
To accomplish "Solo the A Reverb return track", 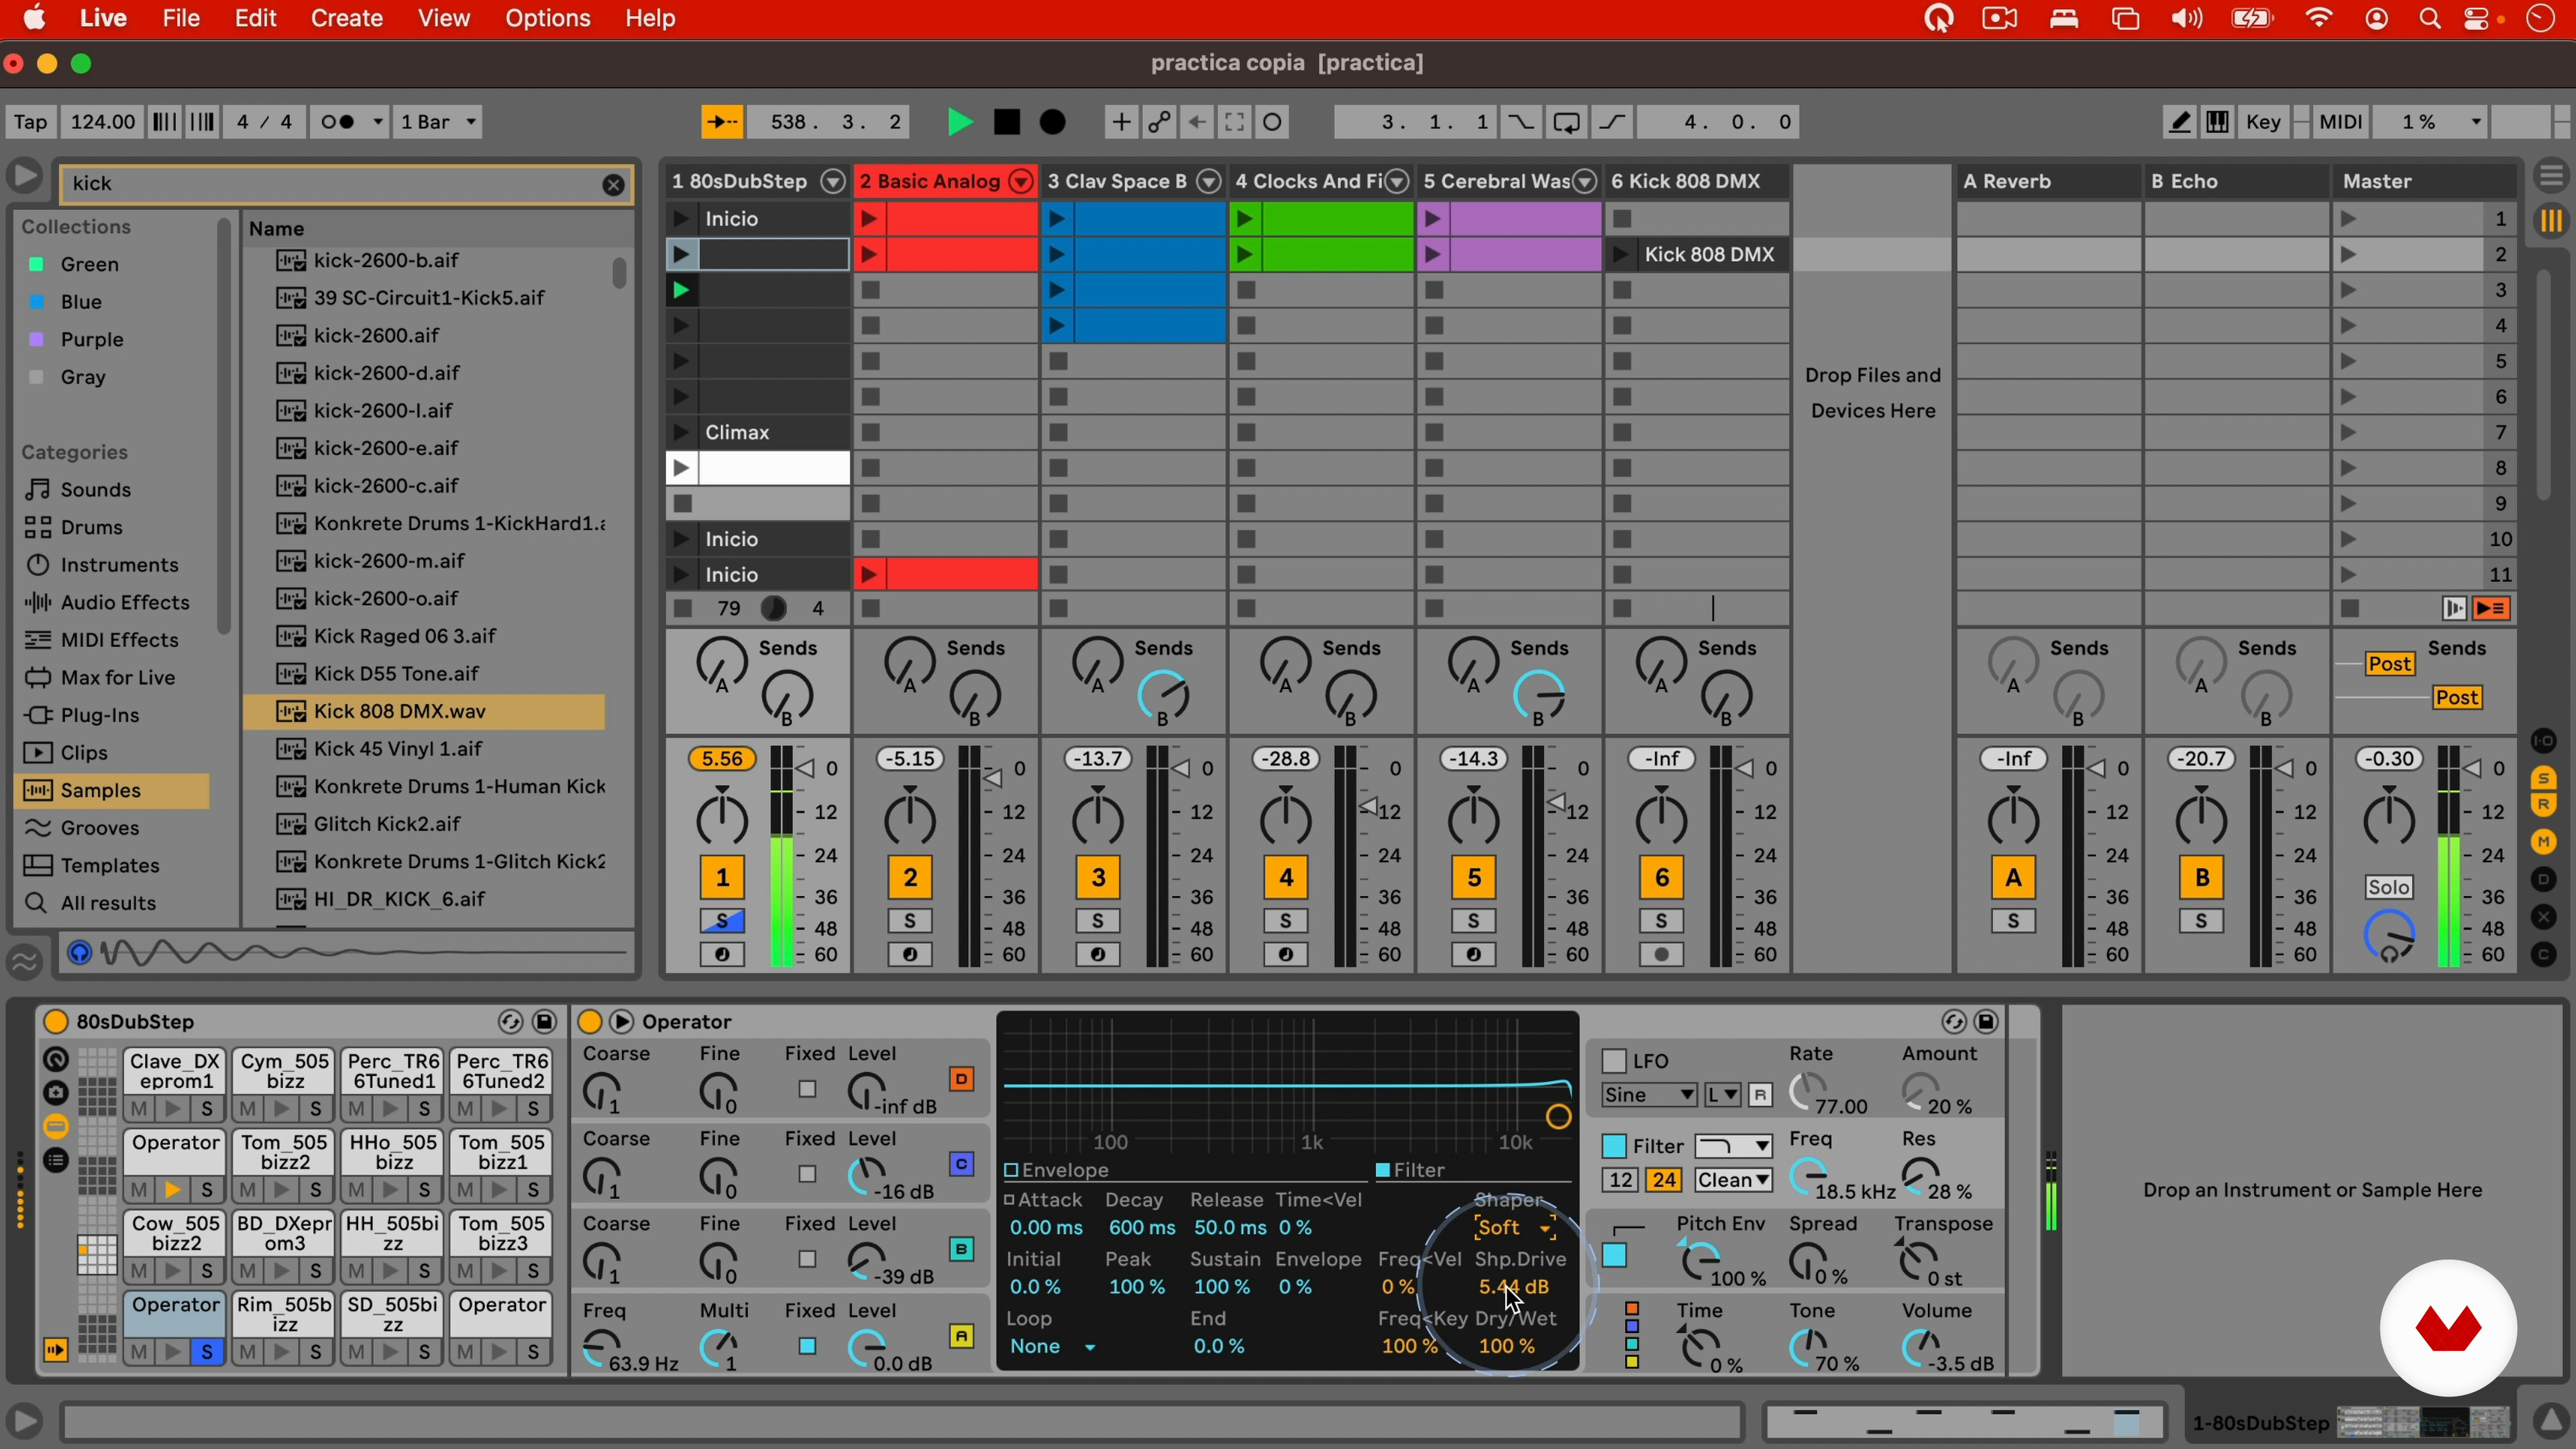I will pyautogui.click(x=2013, y=921).
